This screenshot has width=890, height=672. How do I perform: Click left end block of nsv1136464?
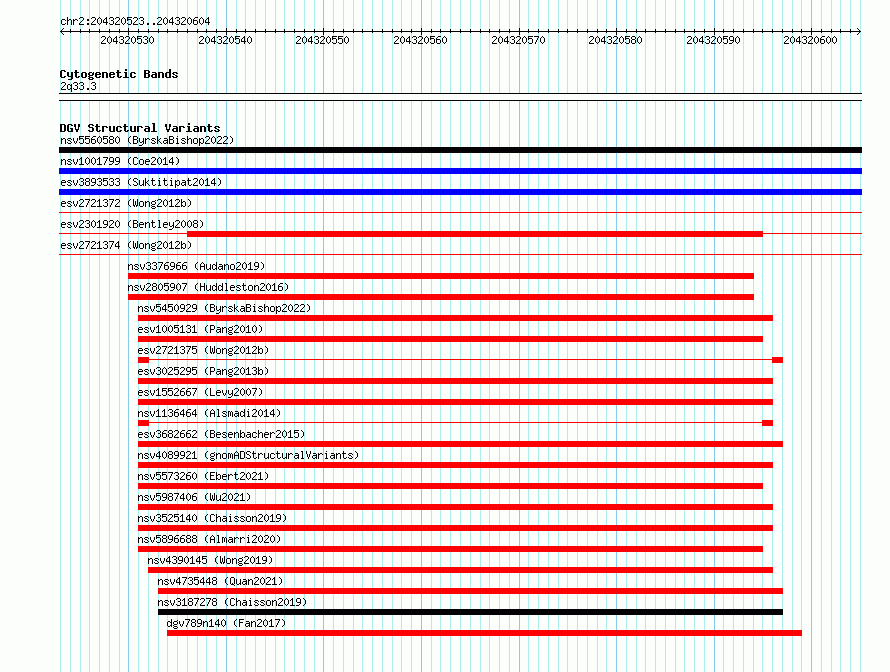click(143, 423)
